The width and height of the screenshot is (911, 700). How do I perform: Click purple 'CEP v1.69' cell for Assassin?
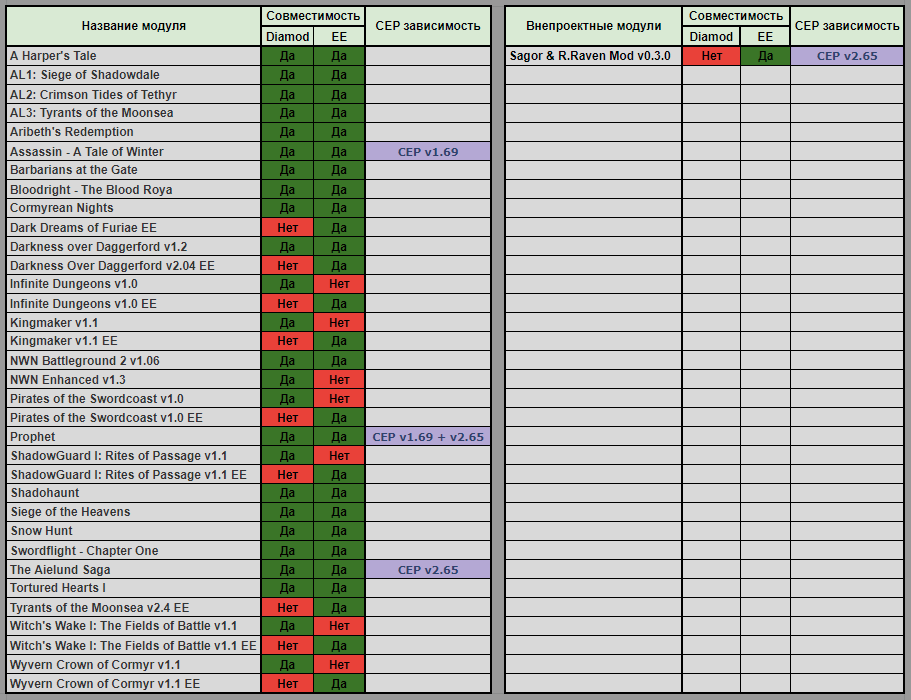click(428, 152)
